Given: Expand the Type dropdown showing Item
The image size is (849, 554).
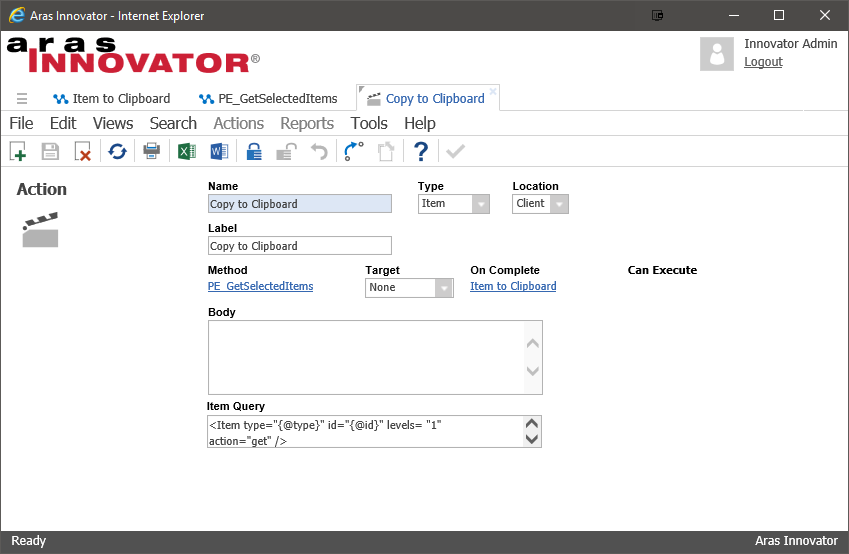Looking at the screenshot, I should 480,204.
